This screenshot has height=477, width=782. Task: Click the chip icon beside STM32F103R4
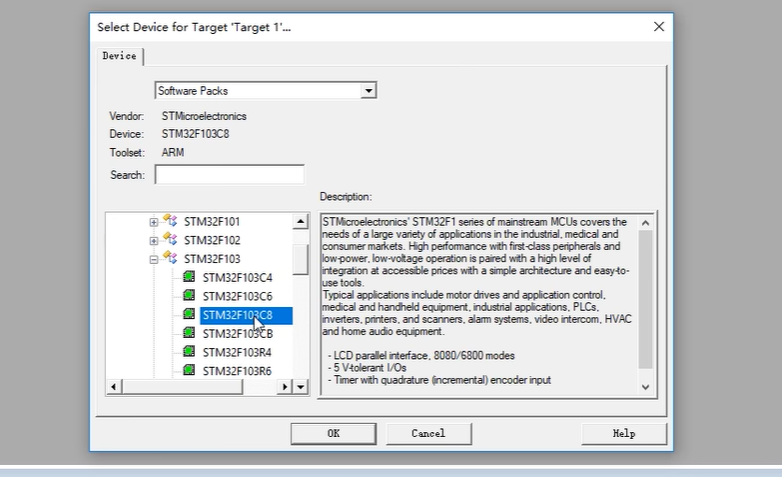click(x=189, y=352)
